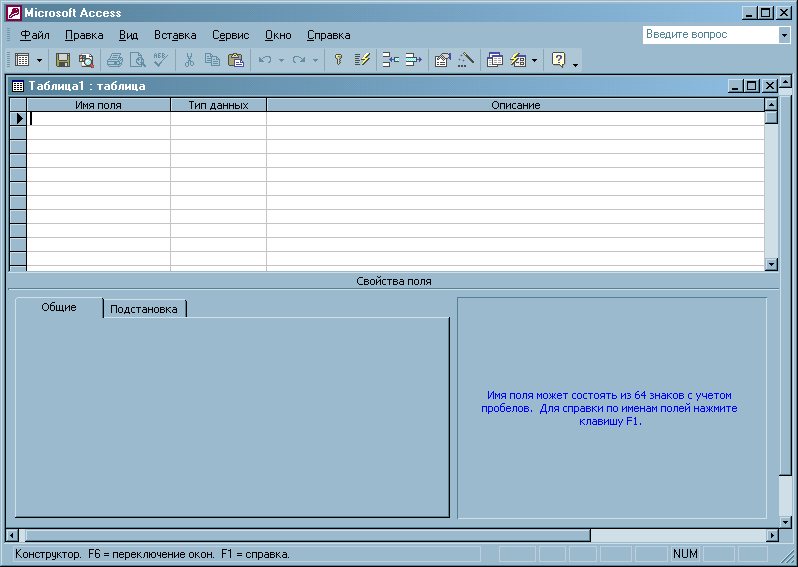Click the NUM status bar indicator
This screenshot has width=798, height=567.
pyautogui.click(x=685, y=554)
